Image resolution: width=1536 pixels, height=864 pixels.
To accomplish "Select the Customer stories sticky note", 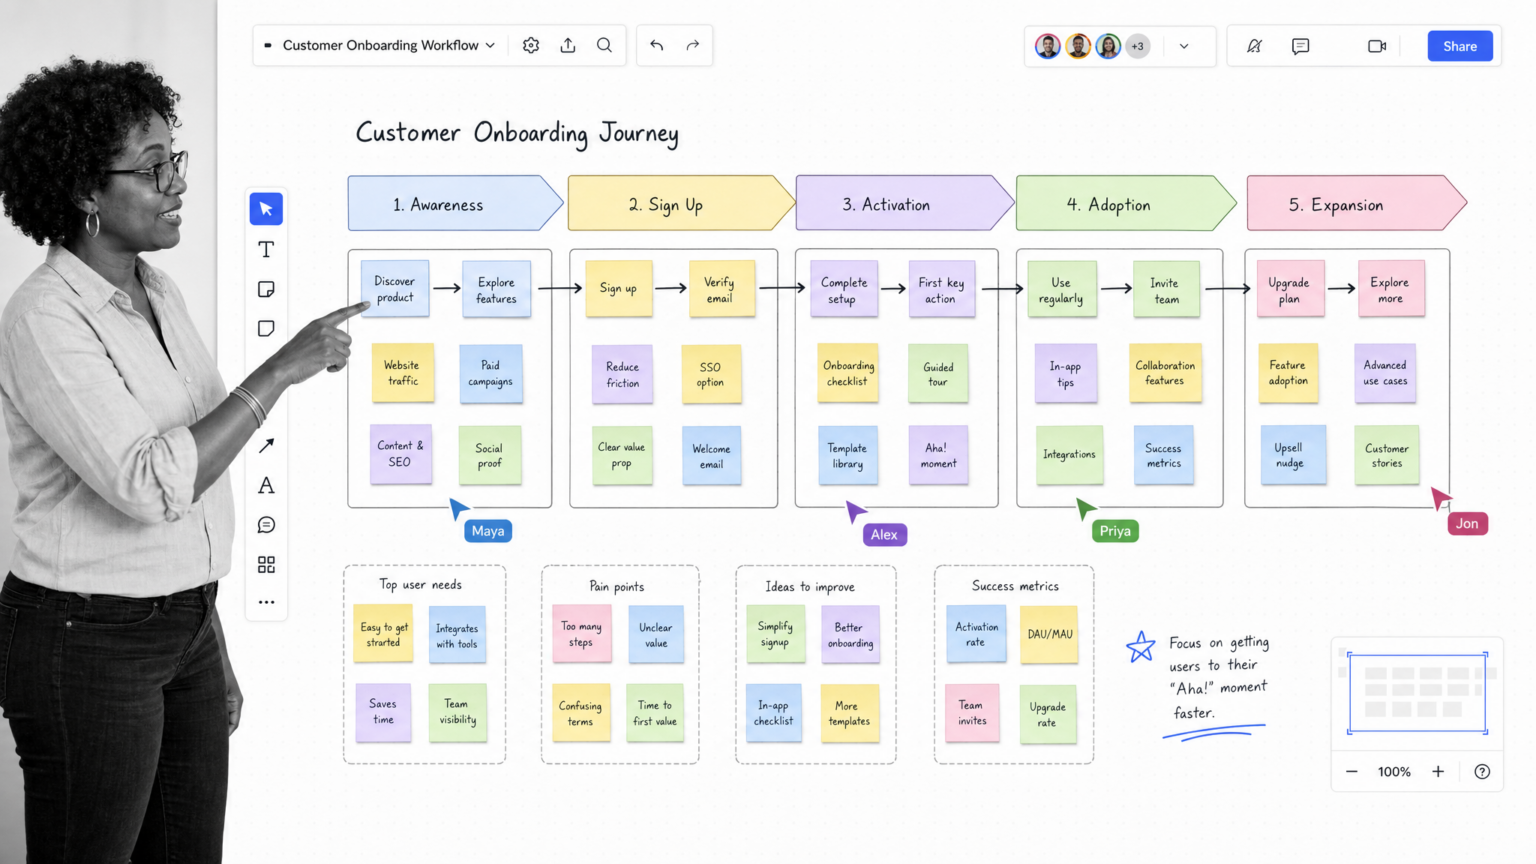I will tap(1387, 455).
